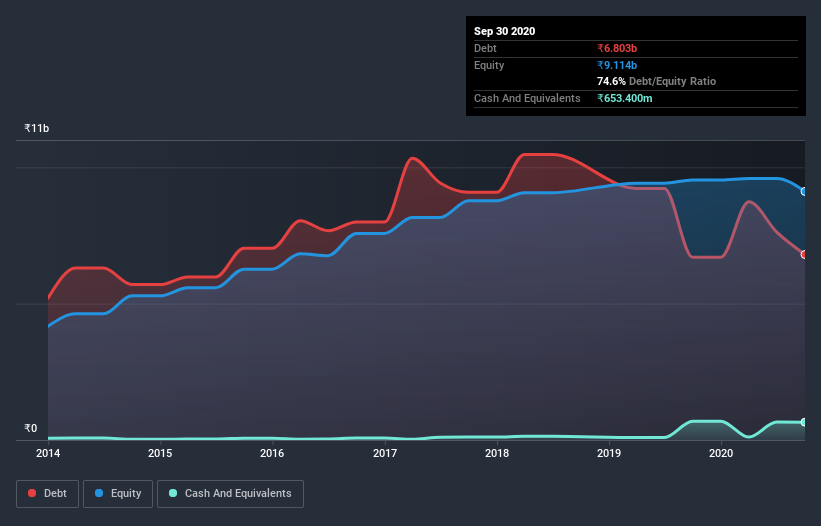The image size is (821, 526).
Task: Toggle the Equity series legend button
Action: click(118, 494)
